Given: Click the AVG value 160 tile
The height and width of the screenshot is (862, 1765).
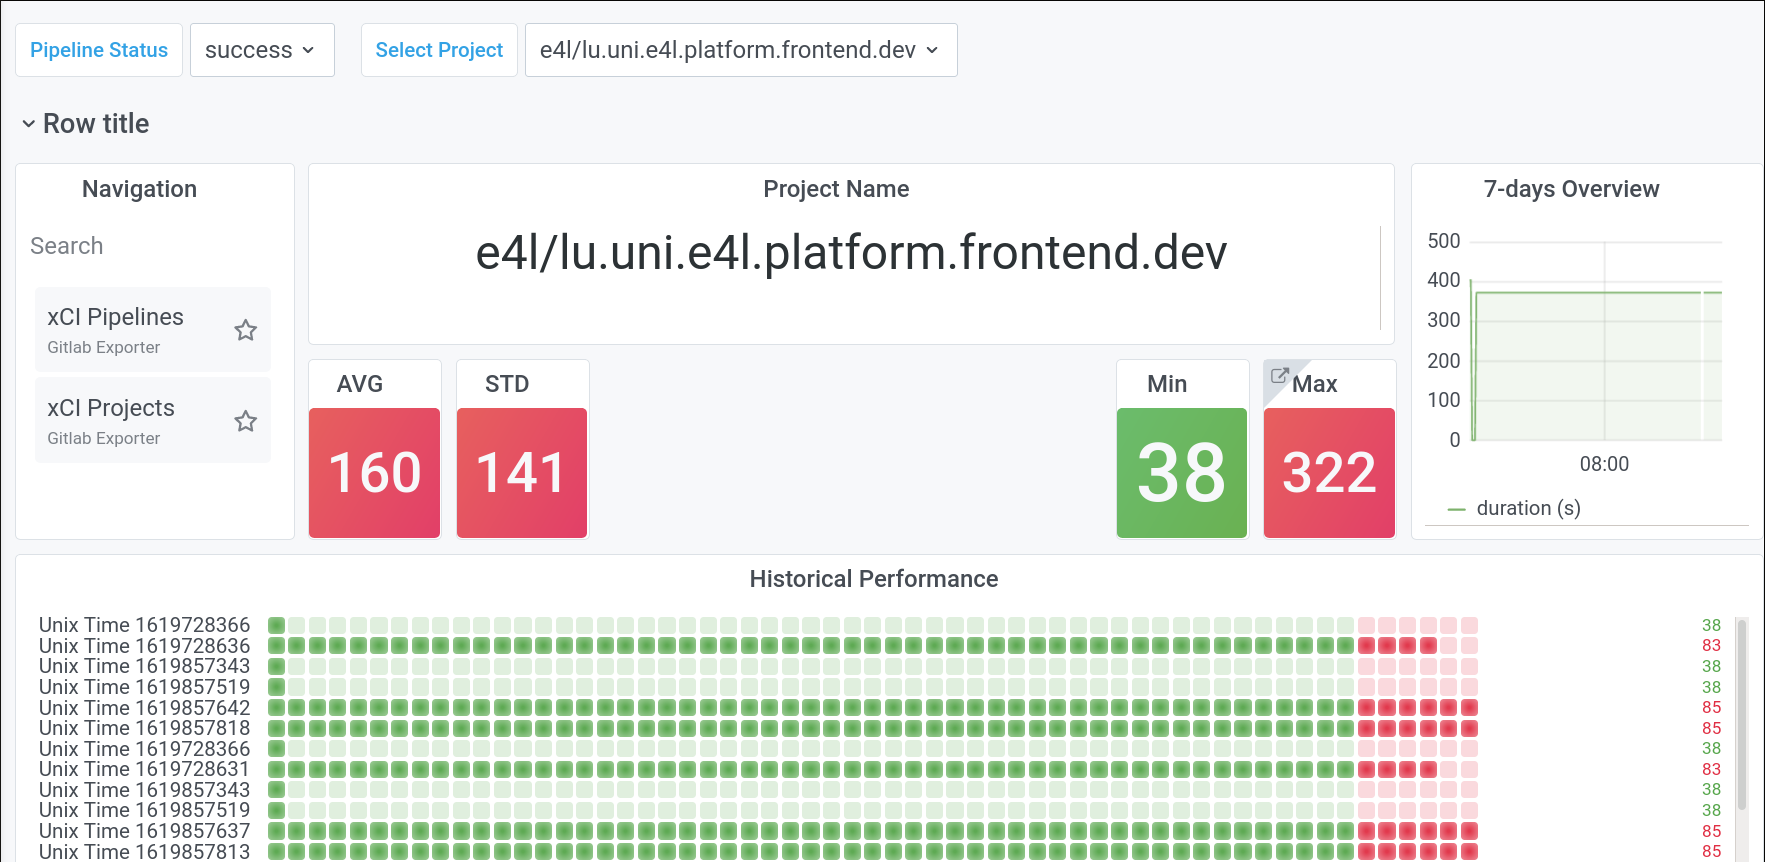Looking at the screenshot, I should tap(375, 473).
